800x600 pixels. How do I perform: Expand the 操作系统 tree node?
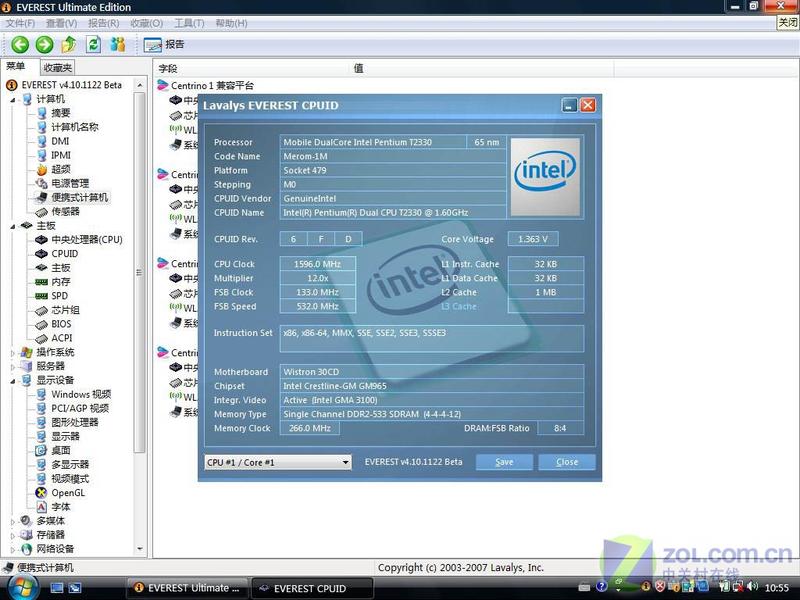13,353
